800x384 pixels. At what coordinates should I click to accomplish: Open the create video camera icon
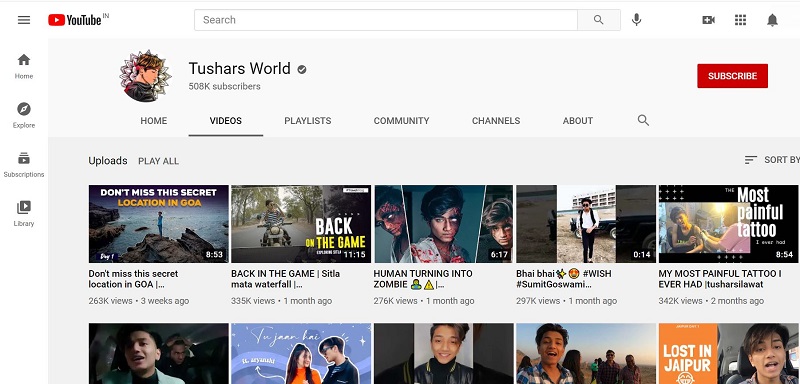pos(708,20)
